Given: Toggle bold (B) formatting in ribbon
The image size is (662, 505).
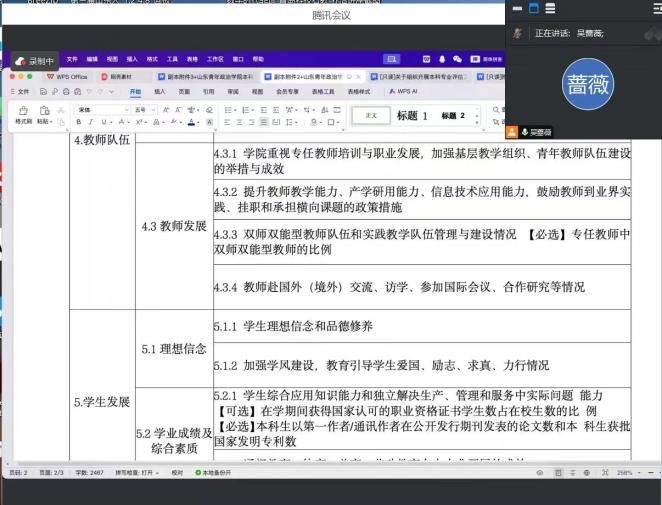Looking at the screenshot, I should (78, 122).
